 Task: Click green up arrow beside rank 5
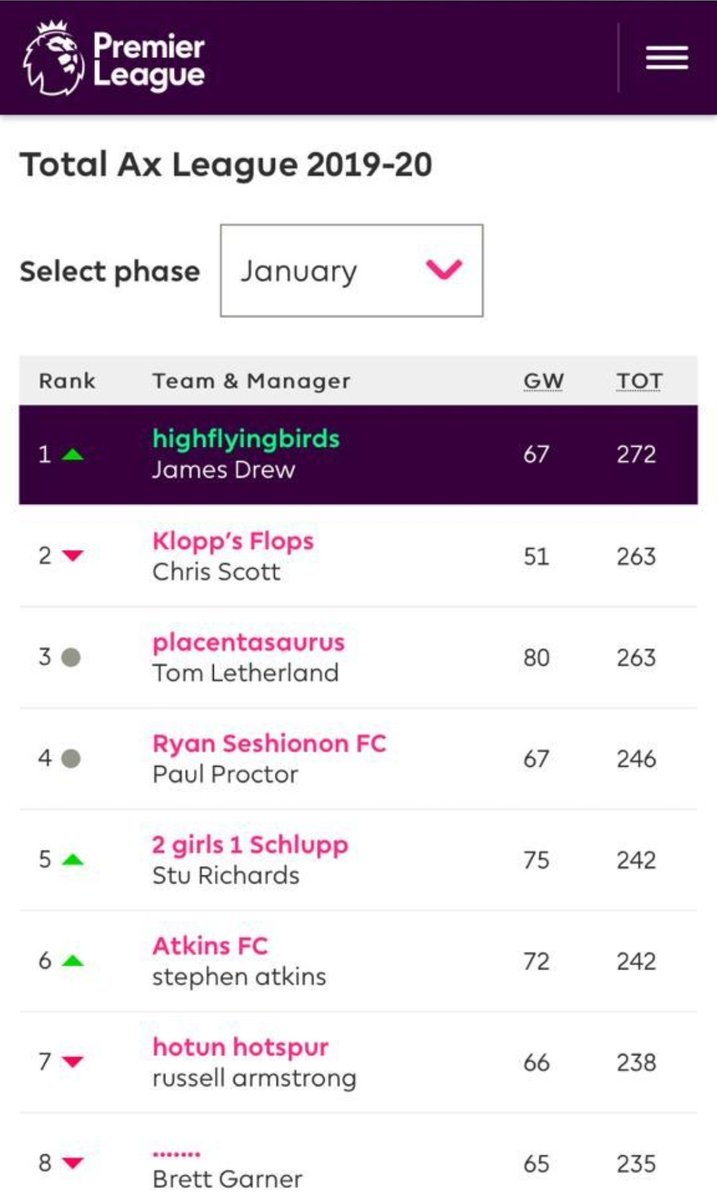pos(73,859)
